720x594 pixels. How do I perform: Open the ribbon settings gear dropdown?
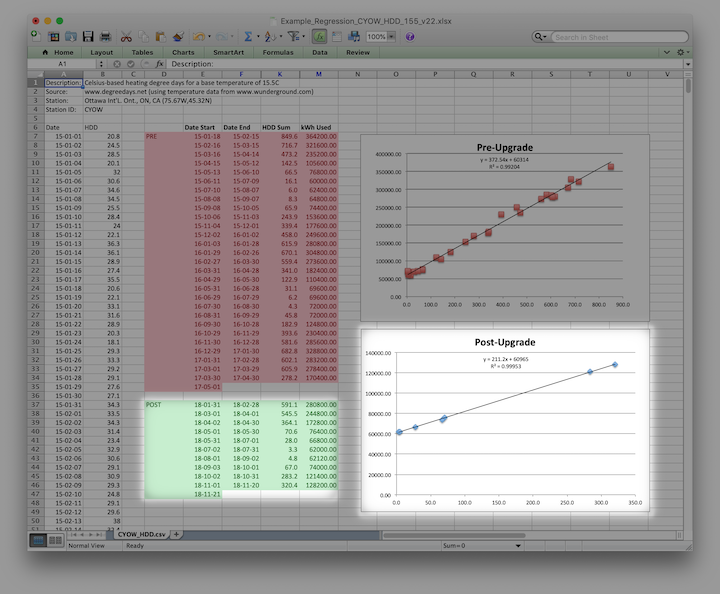(682, 51)
